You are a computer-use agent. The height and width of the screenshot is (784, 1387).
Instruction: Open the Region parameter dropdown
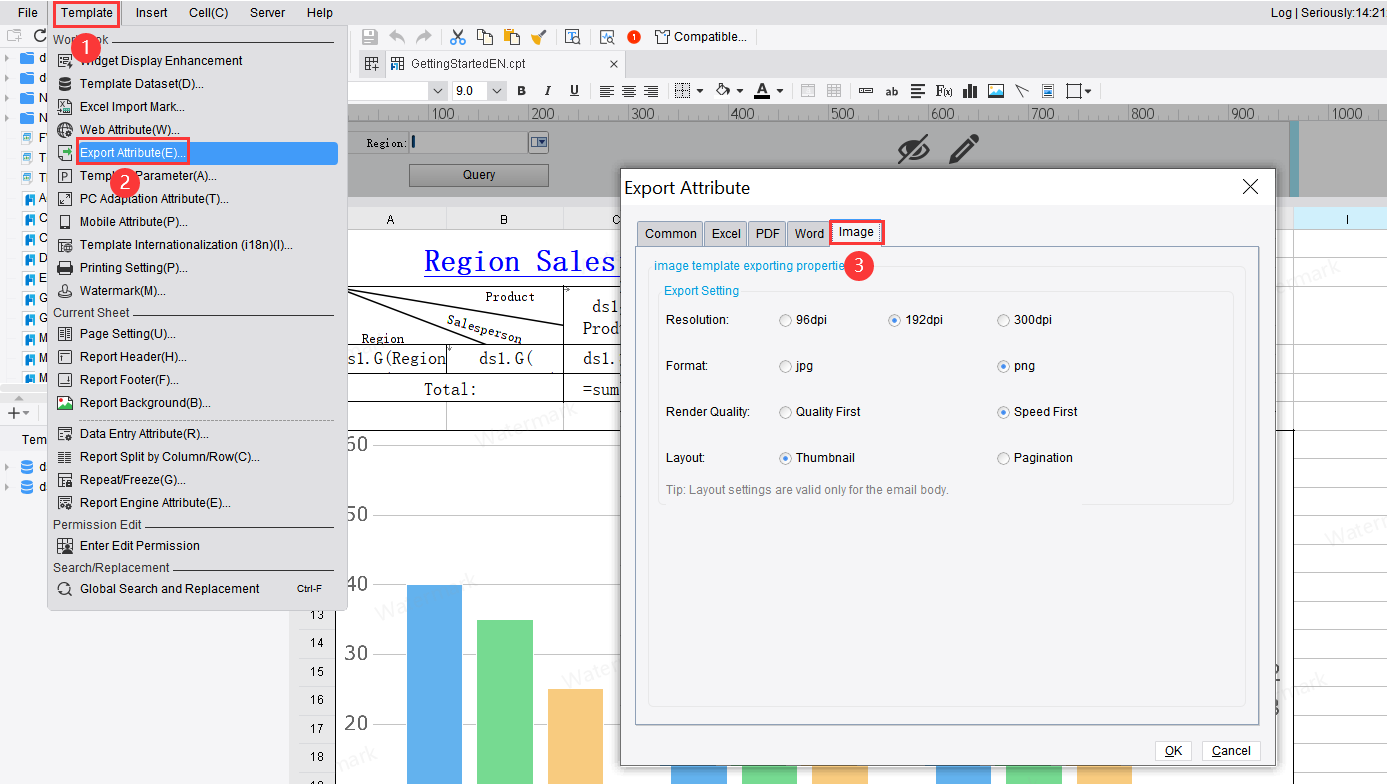(x=539, y=143)
